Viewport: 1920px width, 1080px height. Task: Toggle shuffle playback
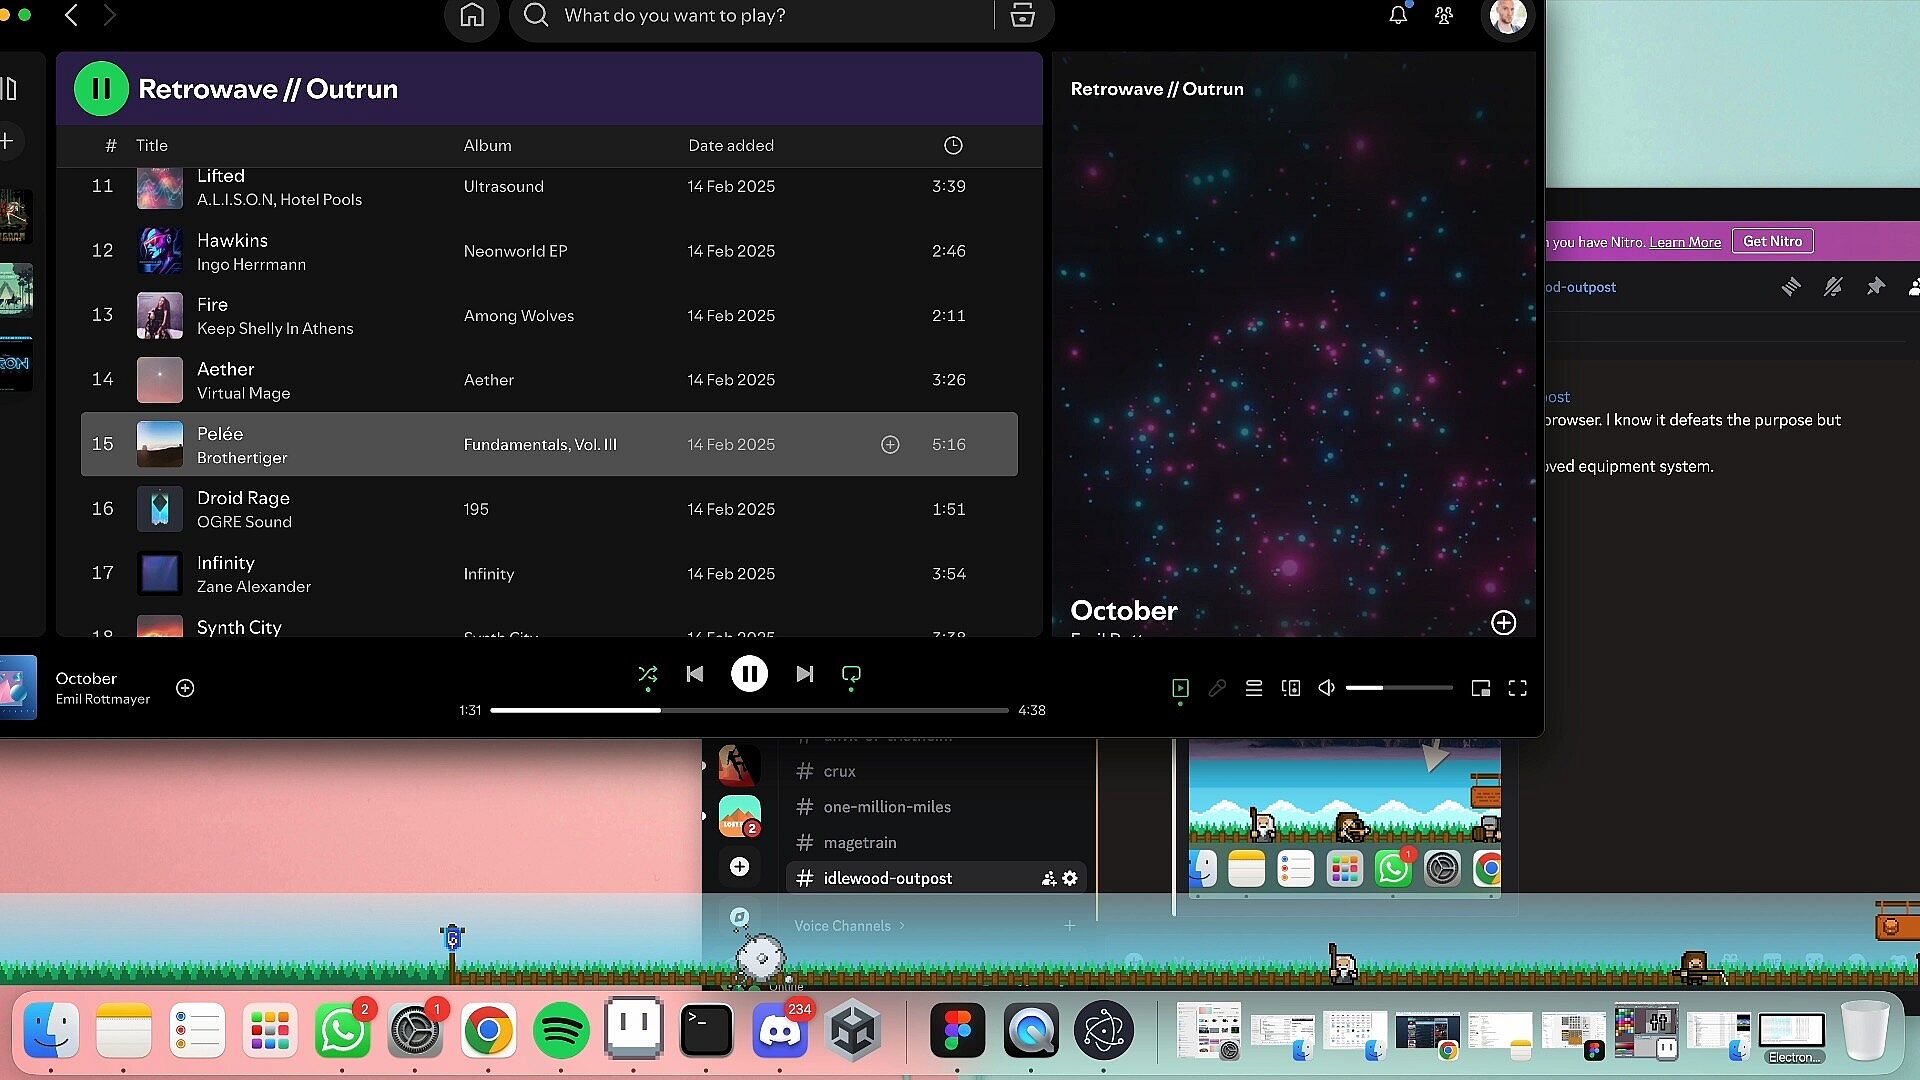point(647,674)
